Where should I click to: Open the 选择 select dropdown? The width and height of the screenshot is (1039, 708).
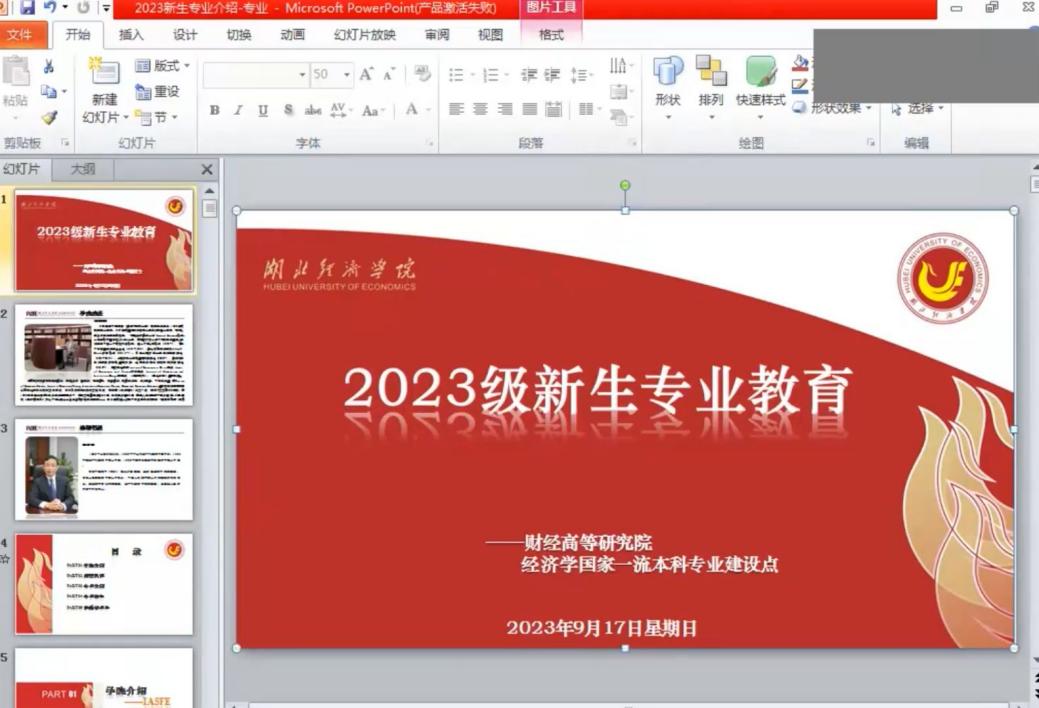point(917,108)
